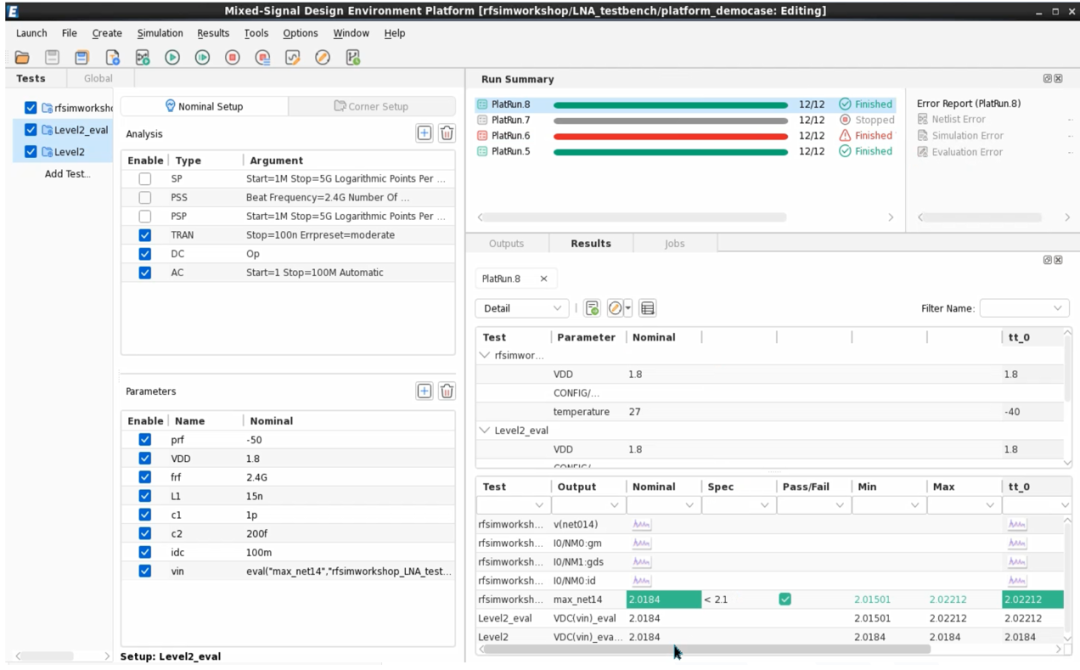
Task: Click the open folder icon in toolbar
Action: tap(22, 58)
